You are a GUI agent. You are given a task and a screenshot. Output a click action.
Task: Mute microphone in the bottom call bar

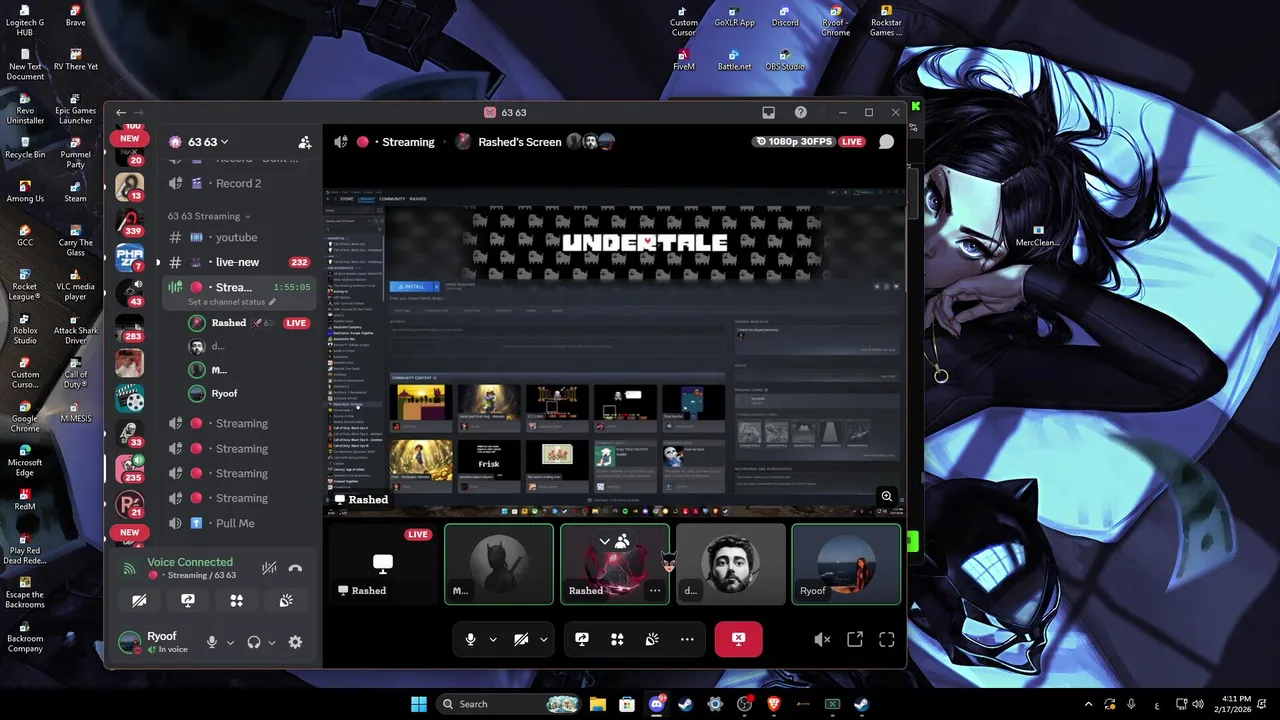coord(471,639)
